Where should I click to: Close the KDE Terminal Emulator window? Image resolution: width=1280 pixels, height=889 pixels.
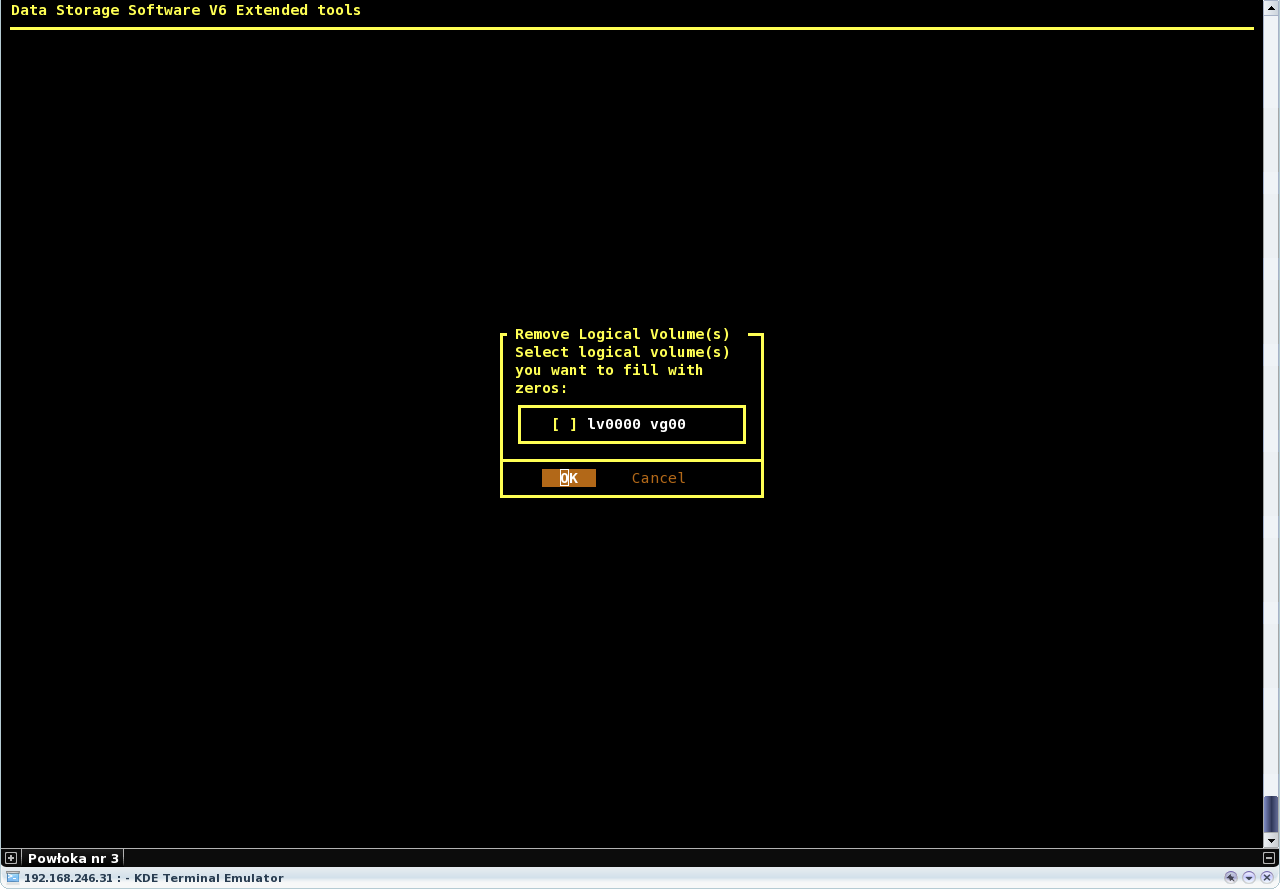[1267, 878]
